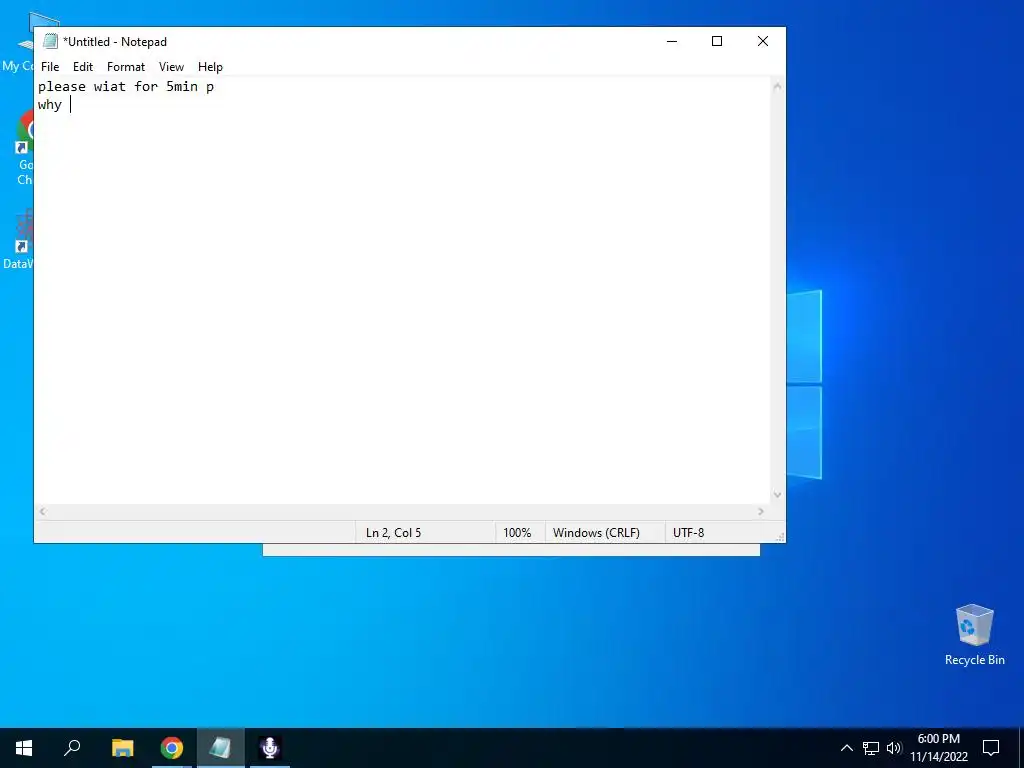Open the View menu in Notepad
This screenshot has width=1024, height=768.
[171, 67]
